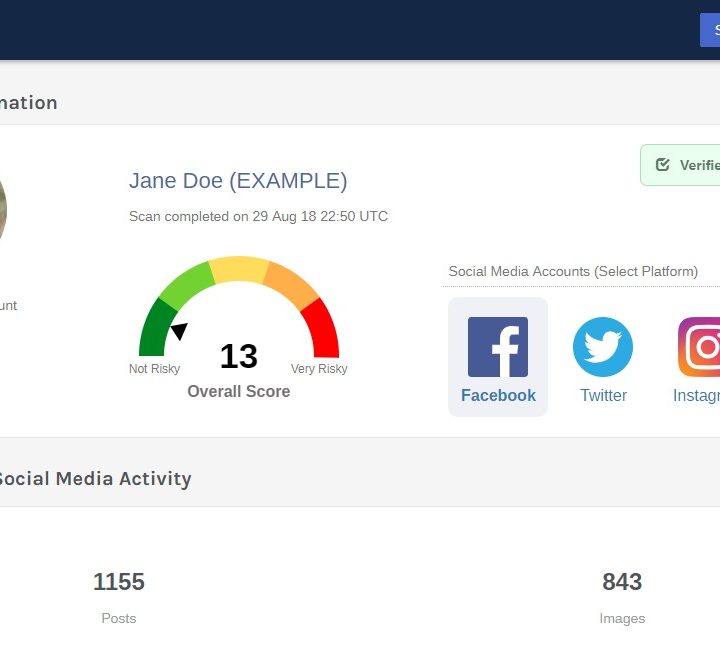This screenshot has height=657, width=720.
Task: Click the Posts label
Action: pyautogui.click(x=119, y=618)
